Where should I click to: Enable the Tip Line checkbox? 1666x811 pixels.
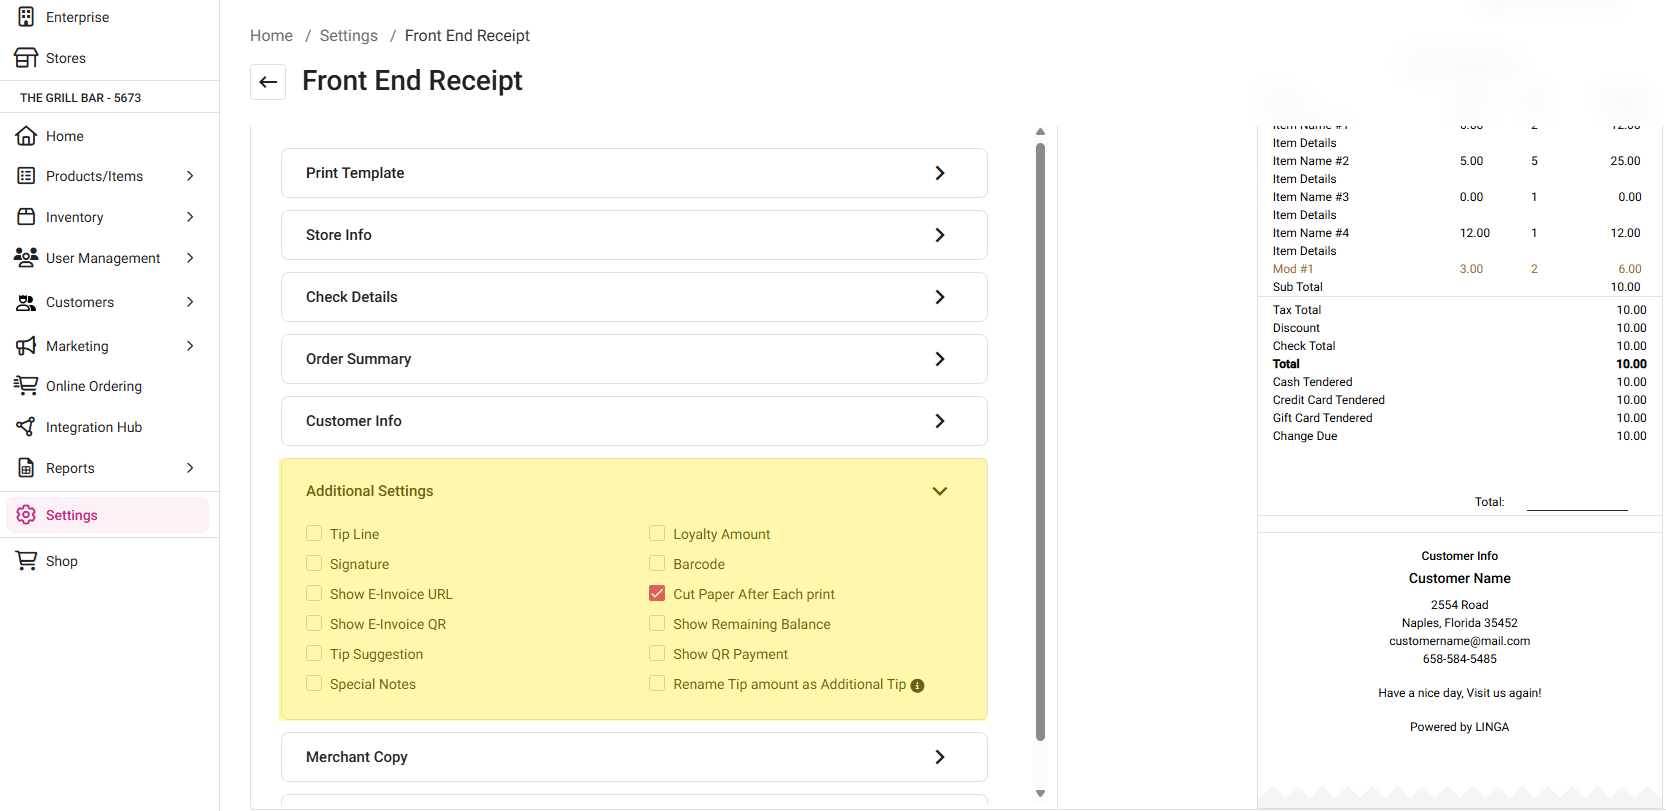(x=314, y=534)
